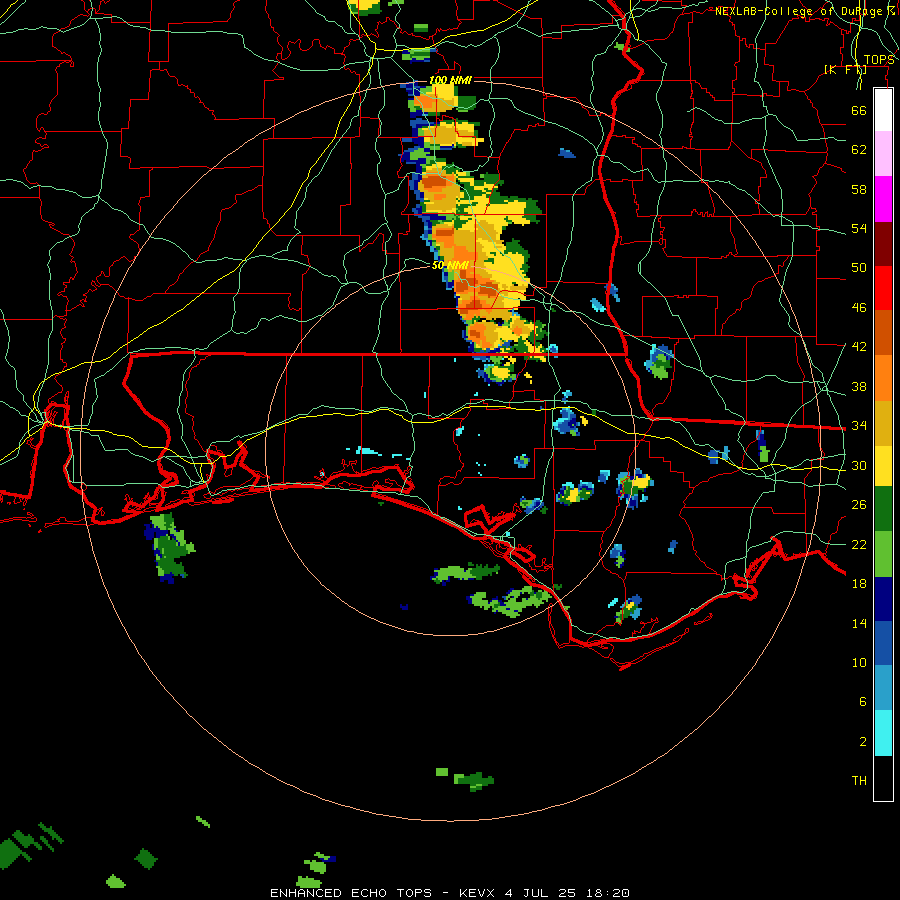
Task: Click the legend value 50
Action: click(859, 268)
